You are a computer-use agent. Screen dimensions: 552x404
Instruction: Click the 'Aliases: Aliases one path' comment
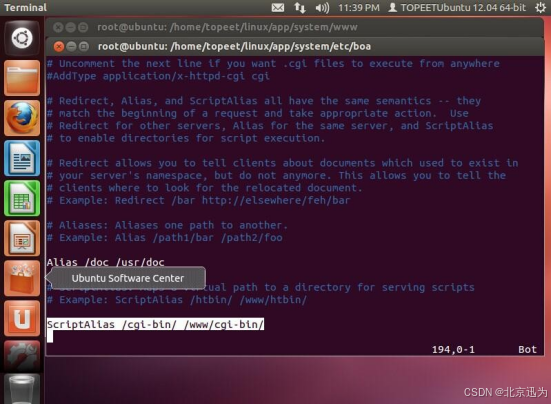[x=168, y=225]
